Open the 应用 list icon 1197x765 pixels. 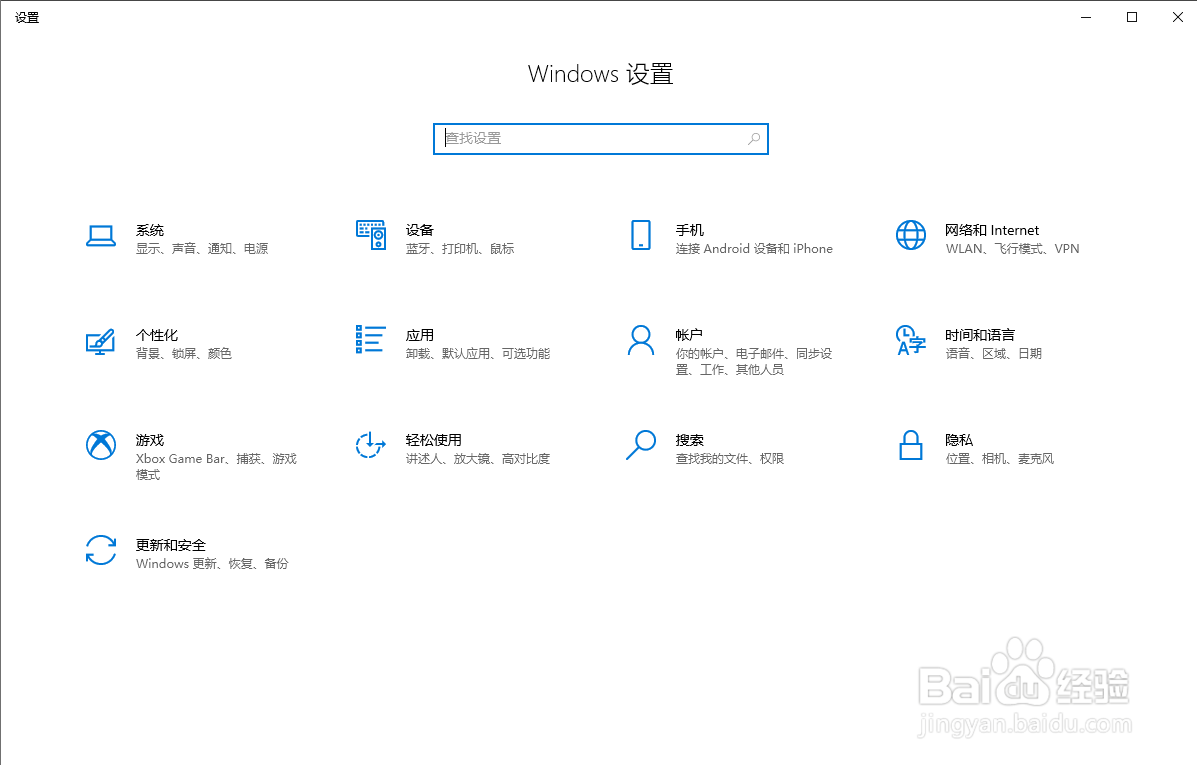(370, 340)
